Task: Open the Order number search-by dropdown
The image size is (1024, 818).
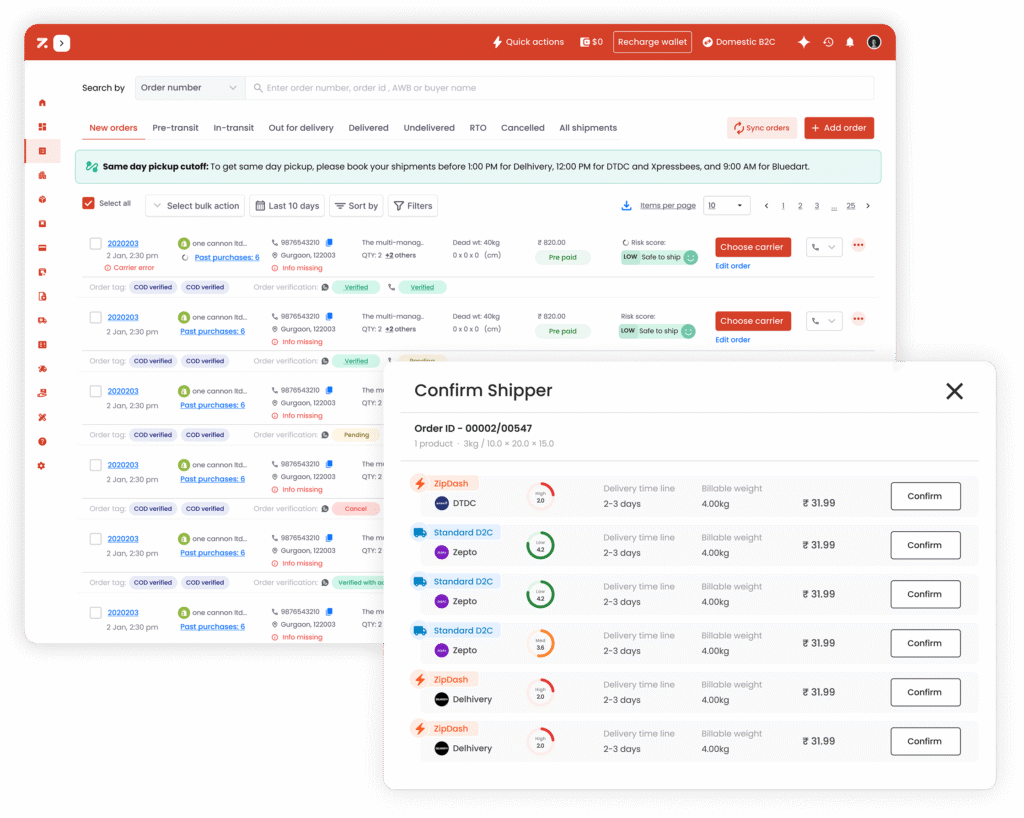Action: [190, 88]
